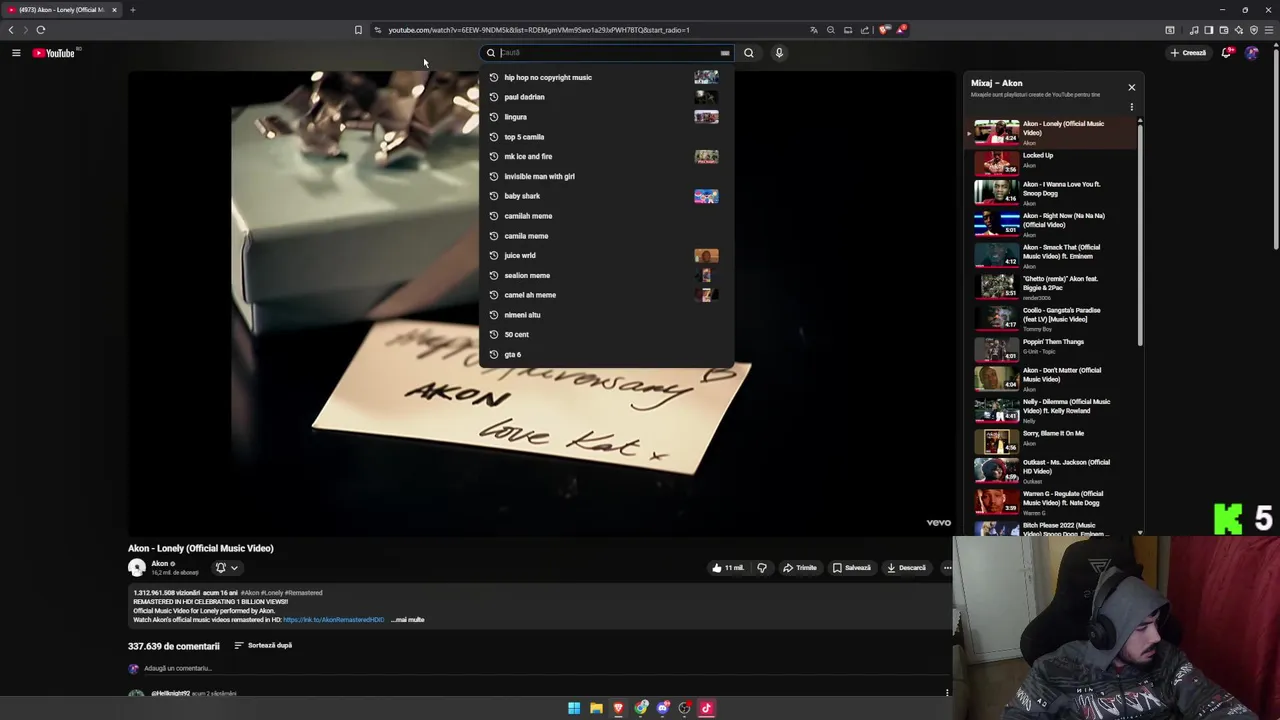The width and height of the screenshot is (1280, 720).
Task: Click the translate page icon in address bar
Action: click(814, 30)
